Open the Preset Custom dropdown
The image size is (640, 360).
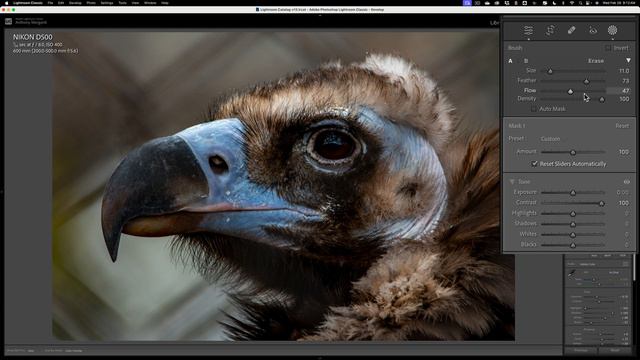(550, 139)
